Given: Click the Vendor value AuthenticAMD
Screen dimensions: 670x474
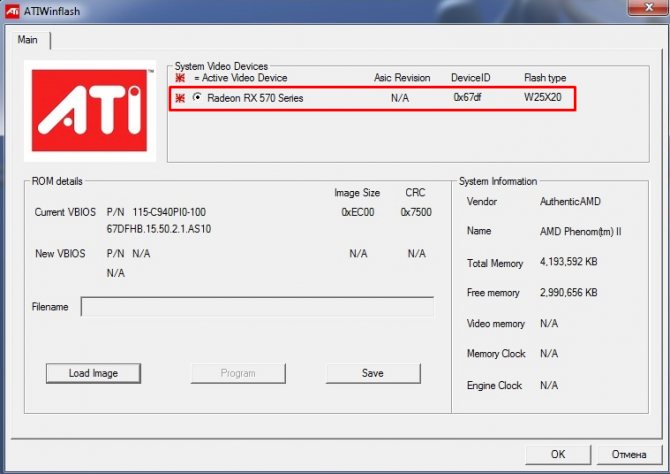Looking at the screenshot, I should pyautogui.click(x=570, y=201).
